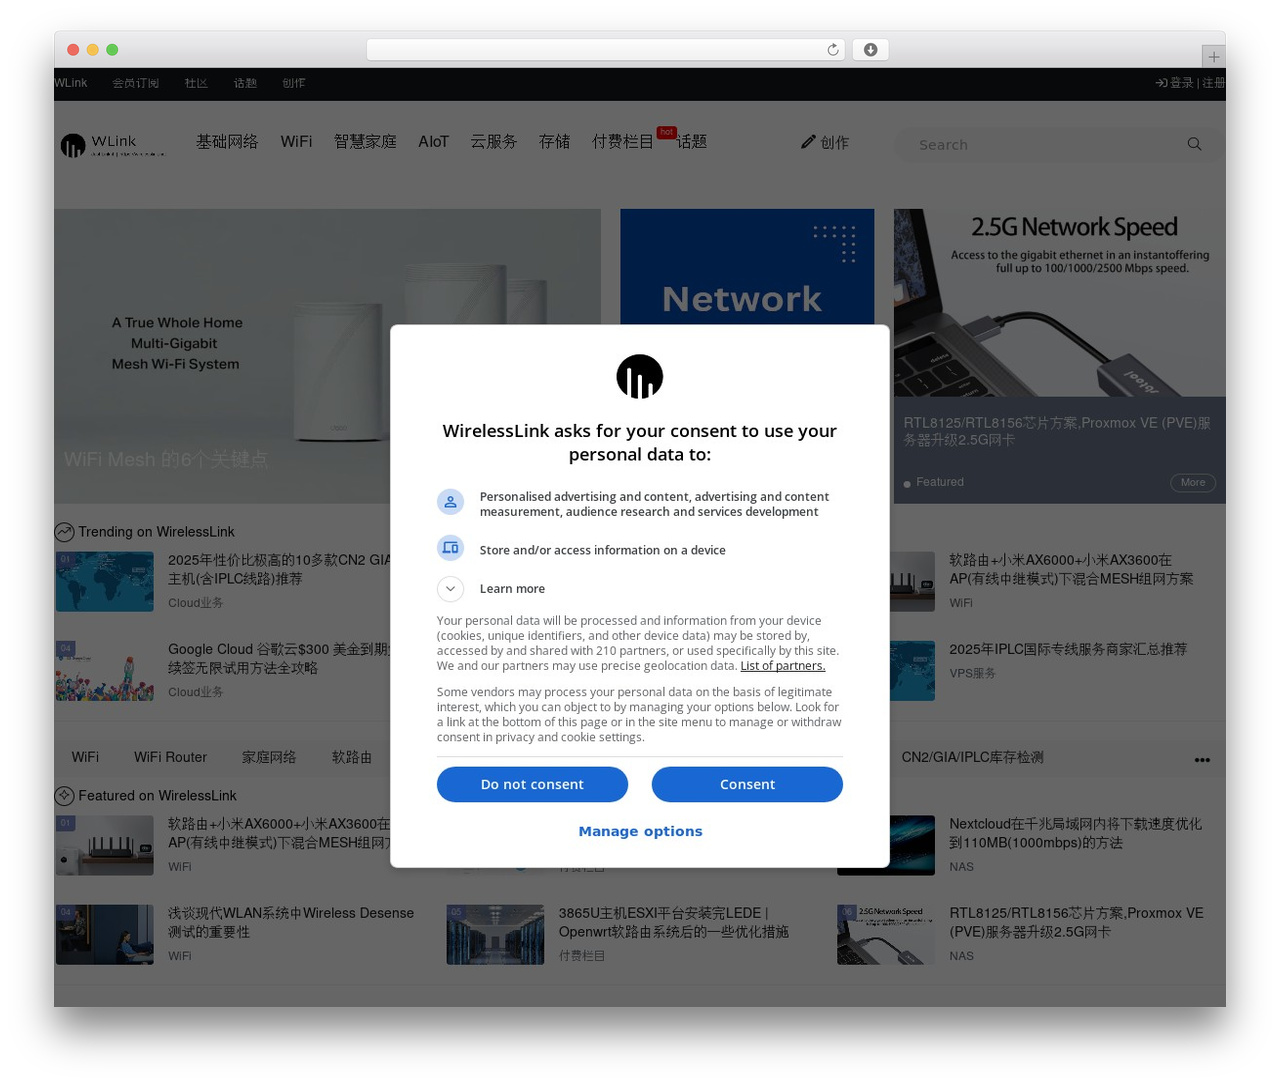The image size is (1280, 1084).
Task: Open Manage options link
Action: [640, 831]
